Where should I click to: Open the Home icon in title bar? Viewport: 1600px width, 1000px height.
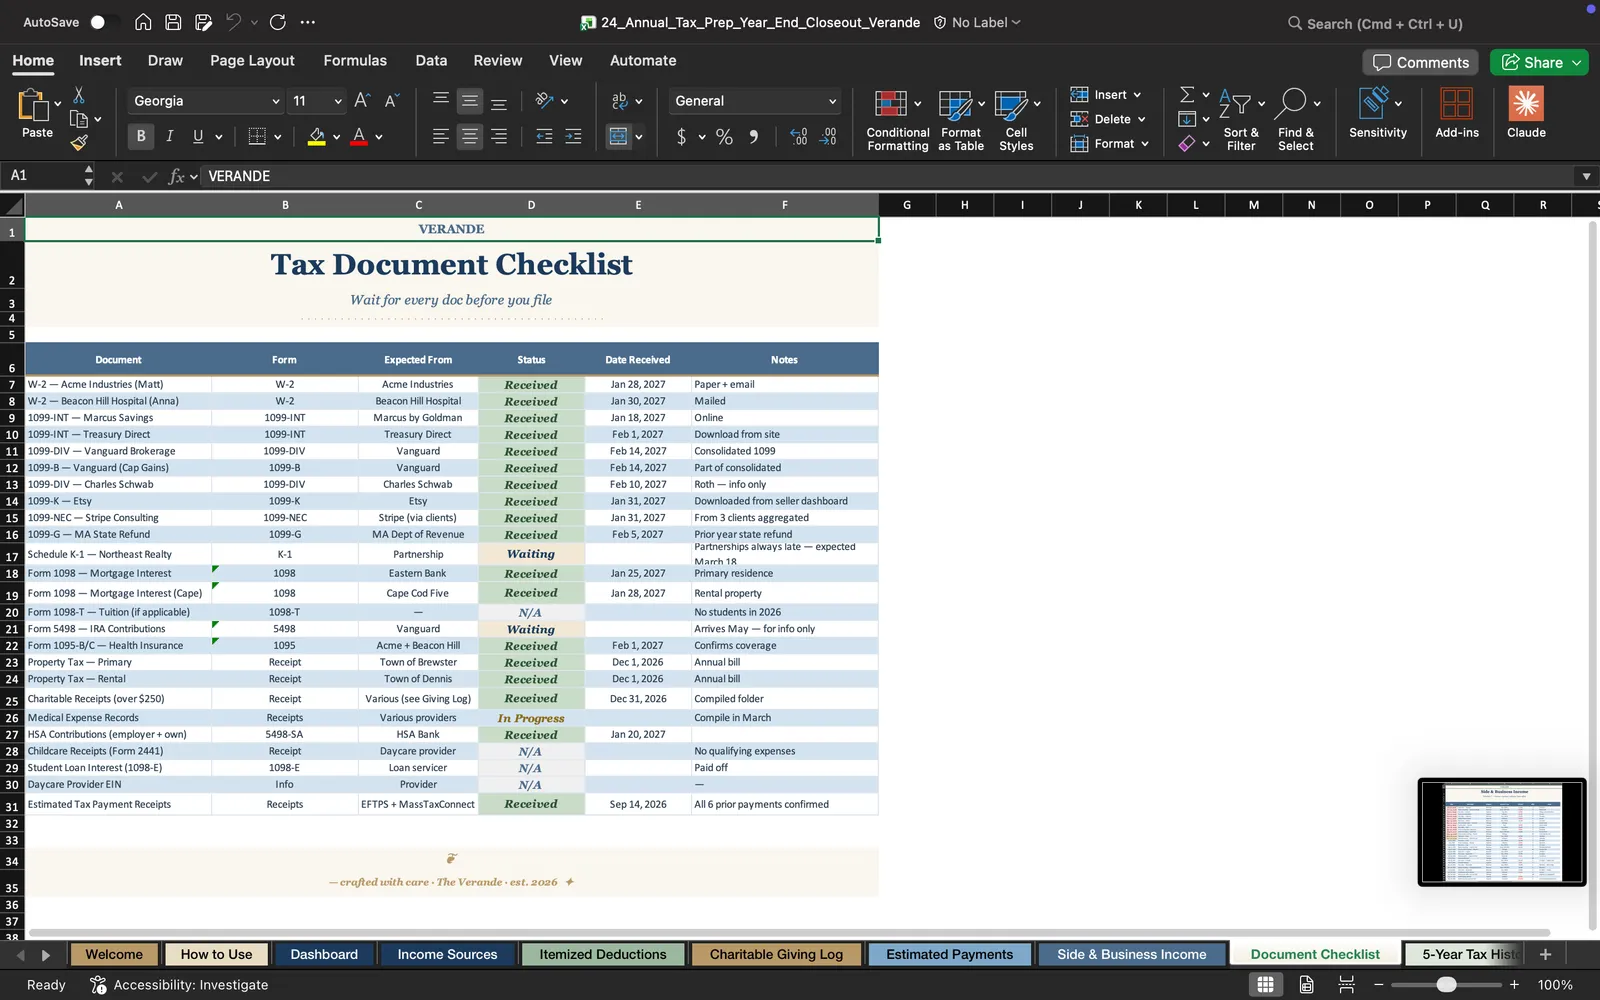(x=143, y=22)
